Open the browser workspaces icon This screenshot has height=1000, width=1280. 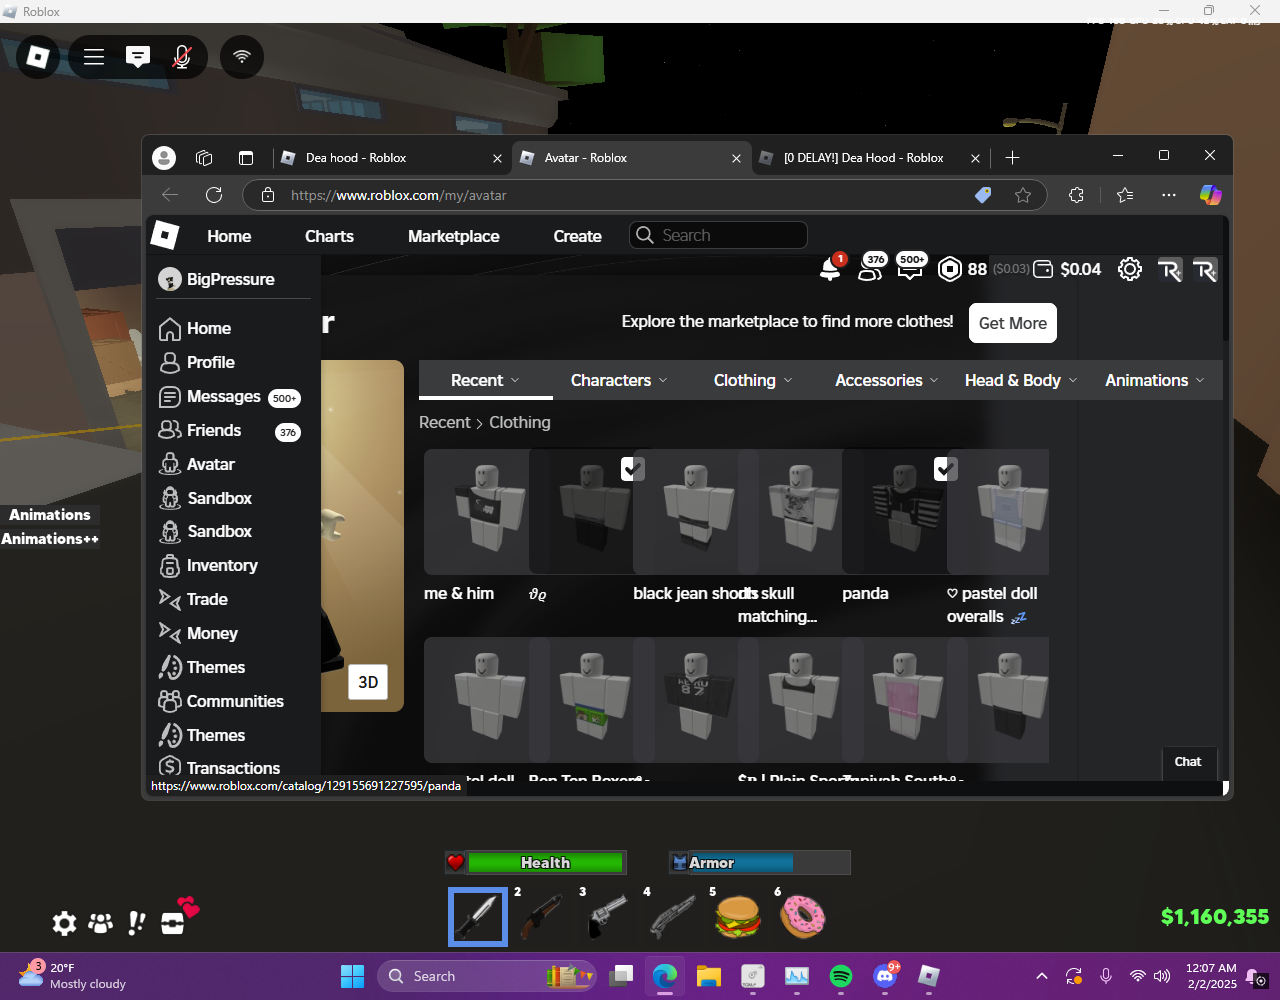(x=204, y=158)
